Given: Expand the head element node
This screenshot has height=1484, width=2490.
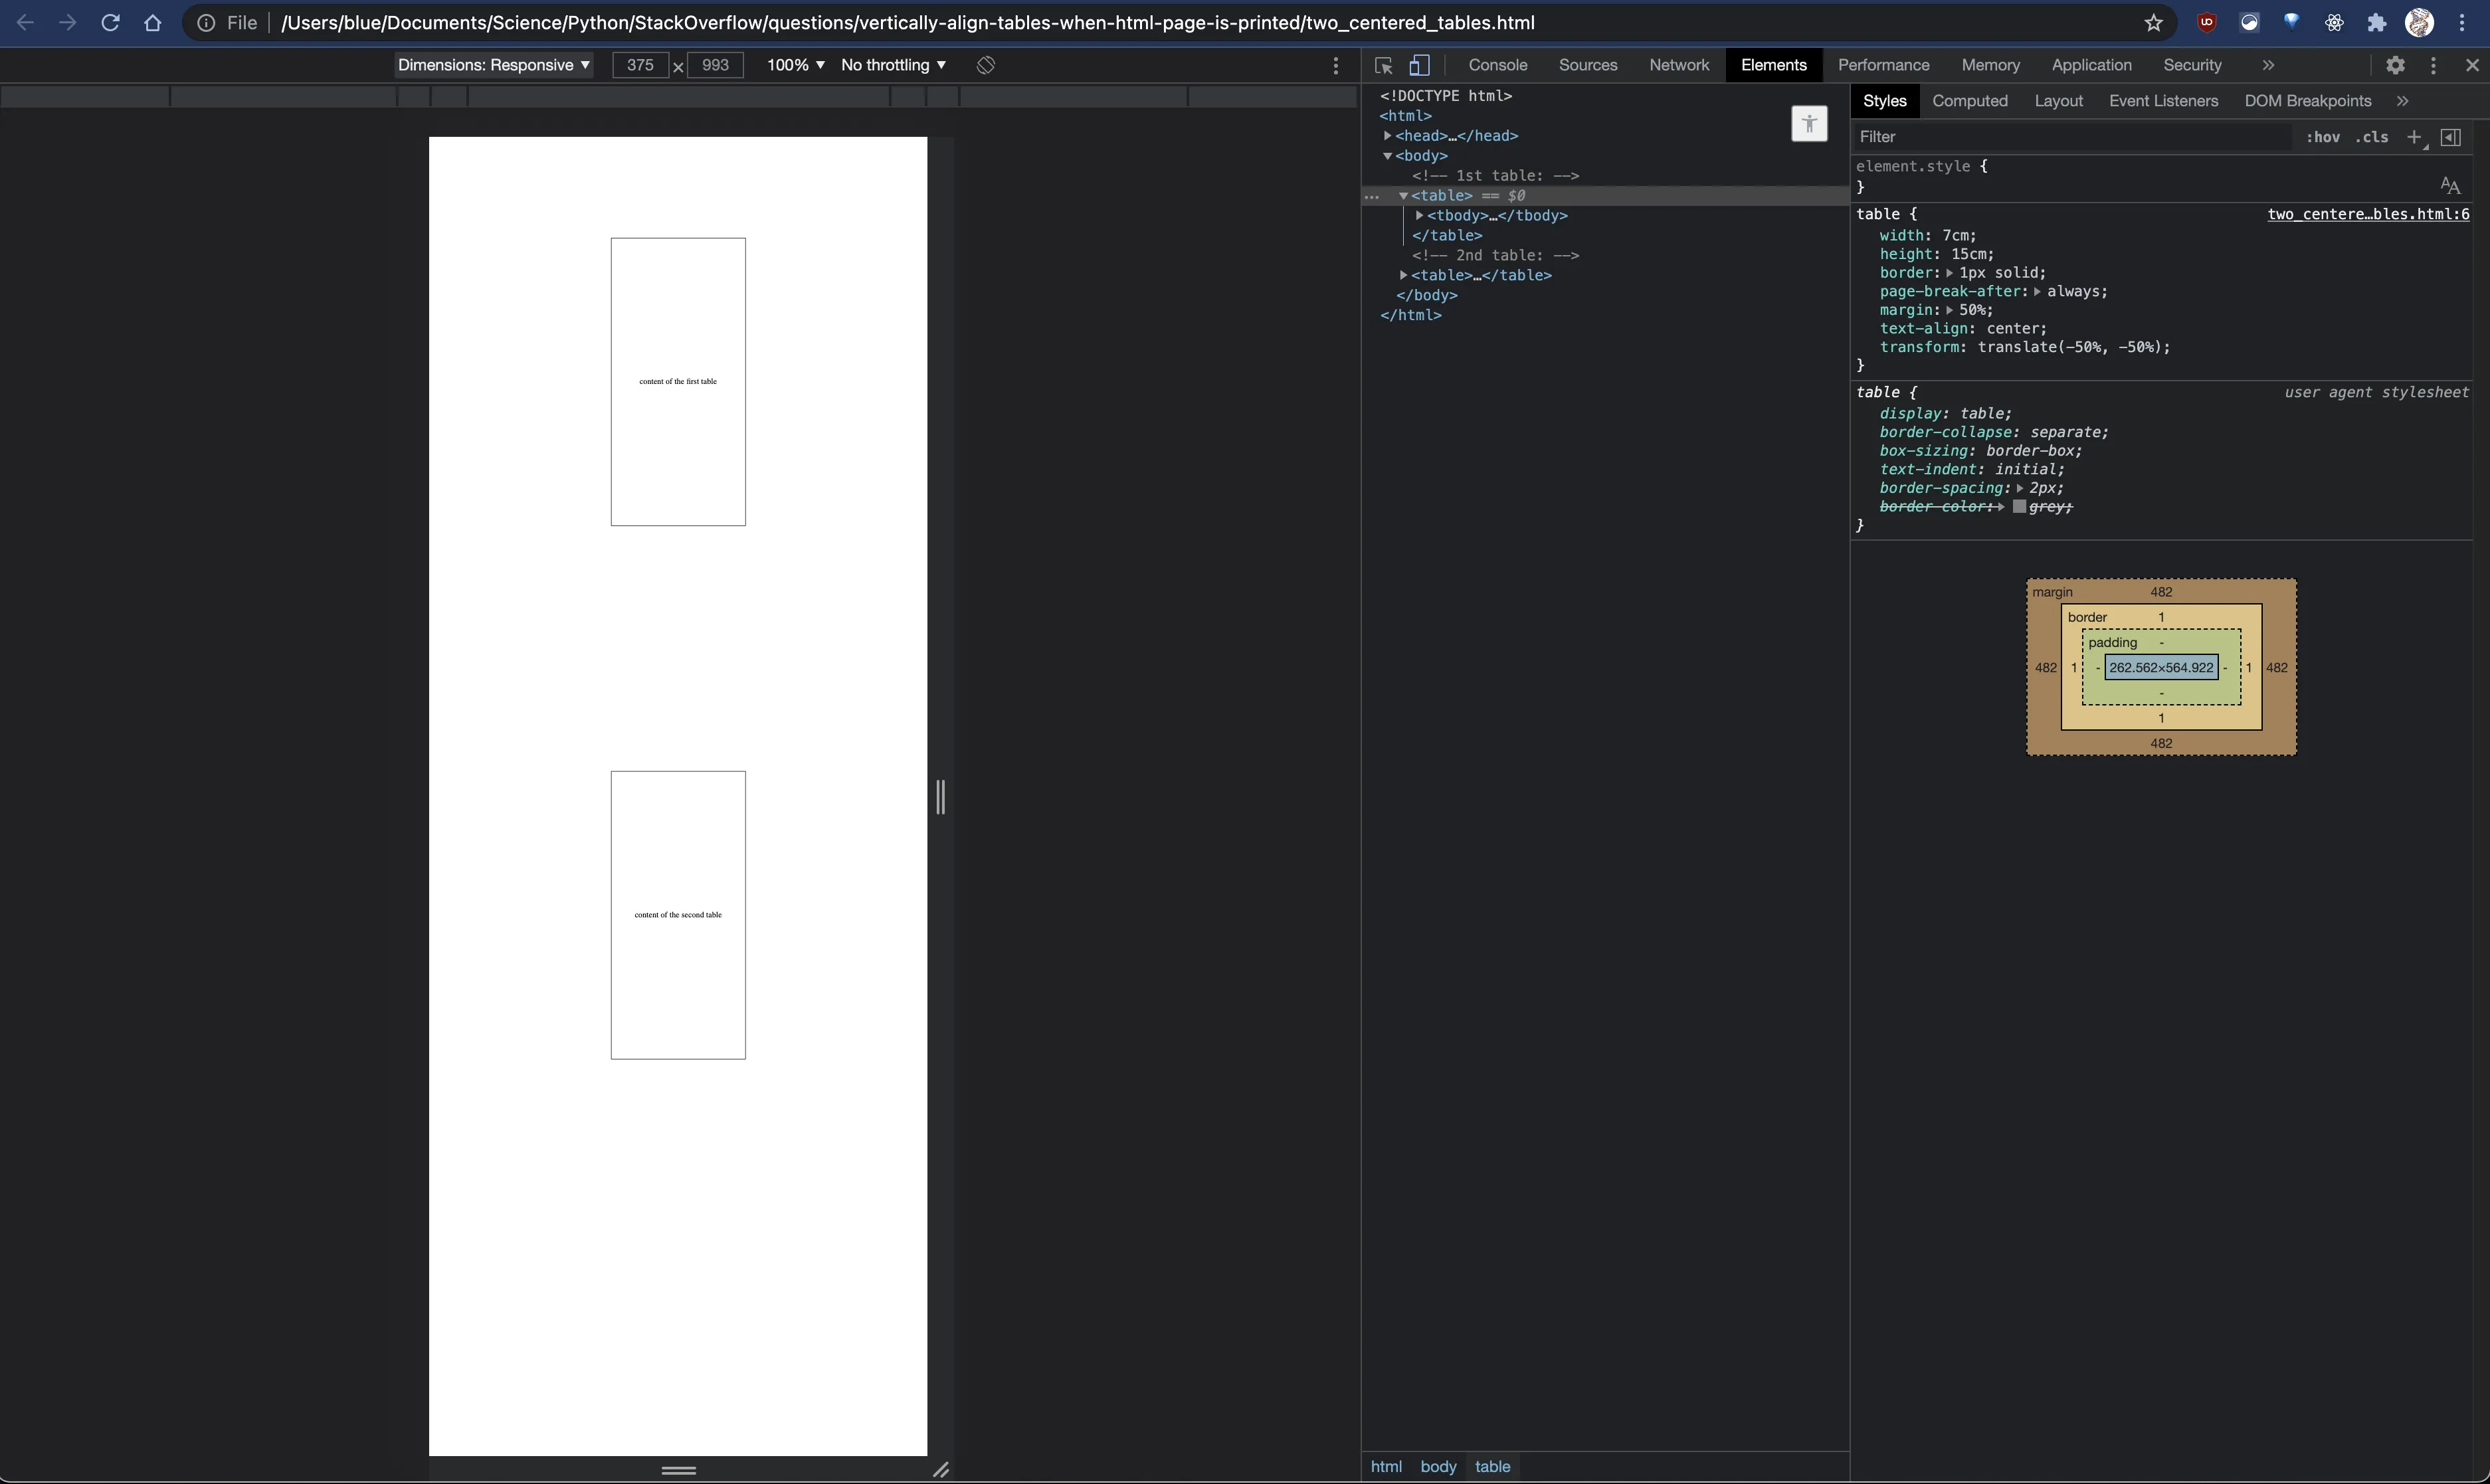Looking at the screenshot, I should [1388, 136].
